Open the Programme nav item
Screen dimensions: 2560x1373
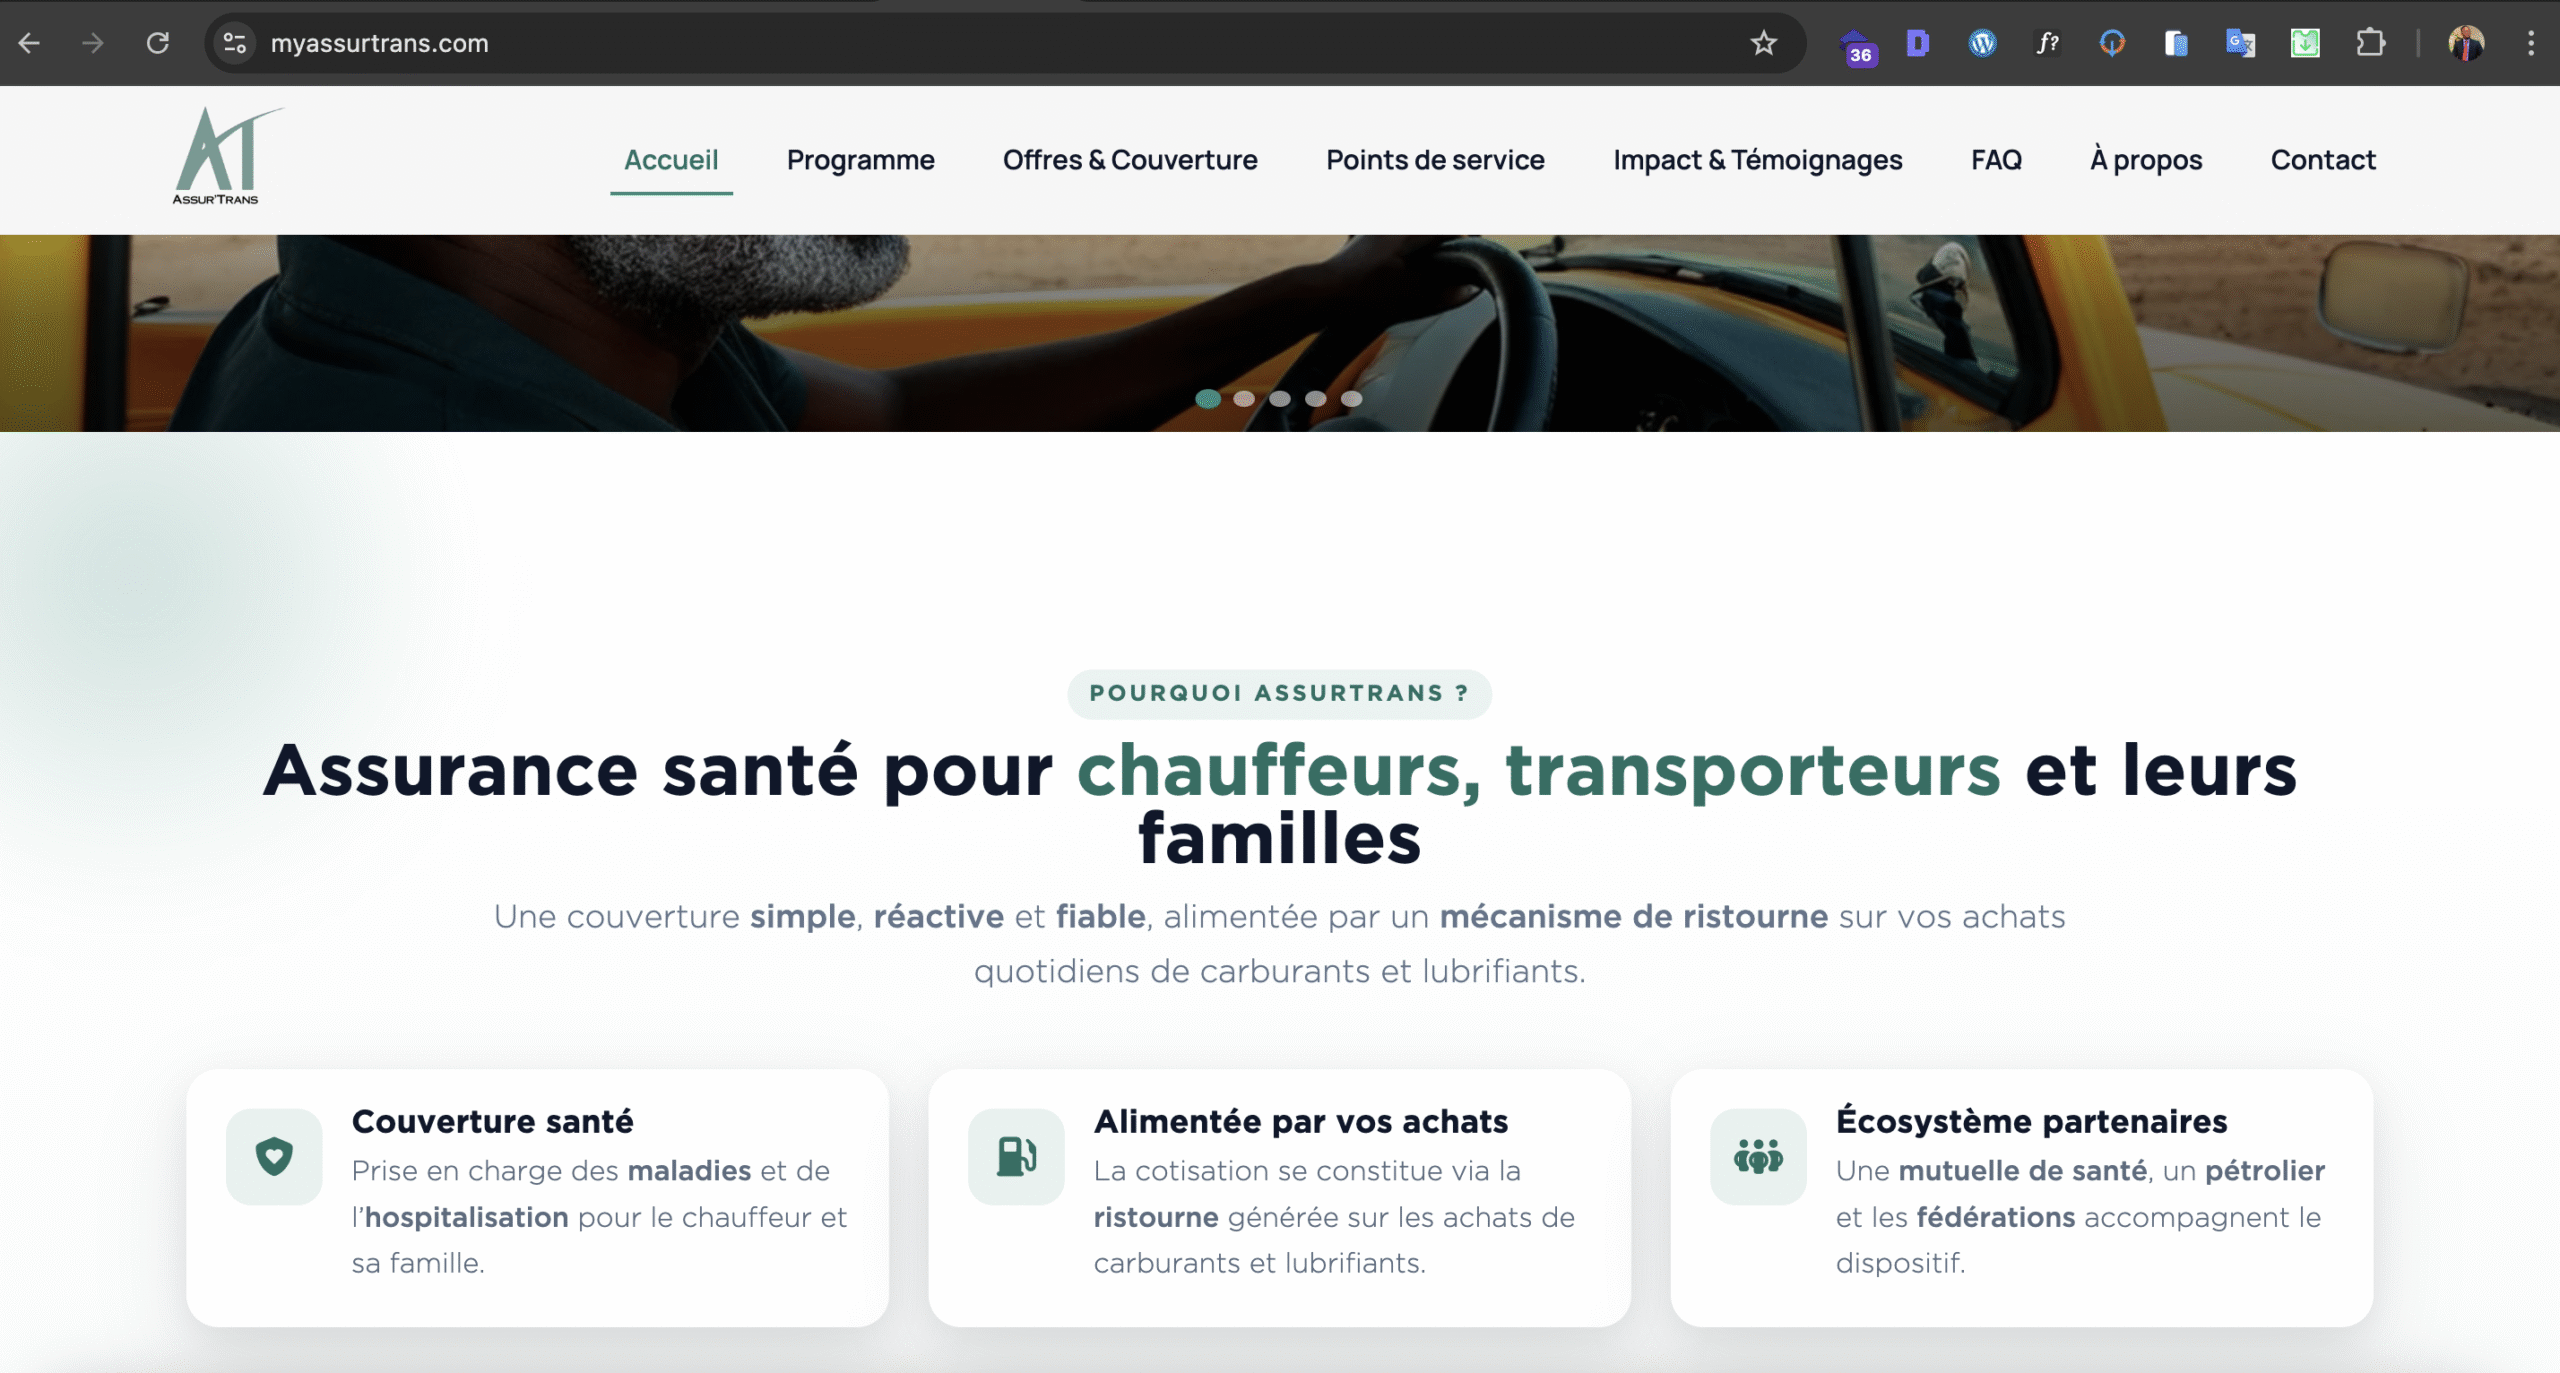[x=860, y=160]
